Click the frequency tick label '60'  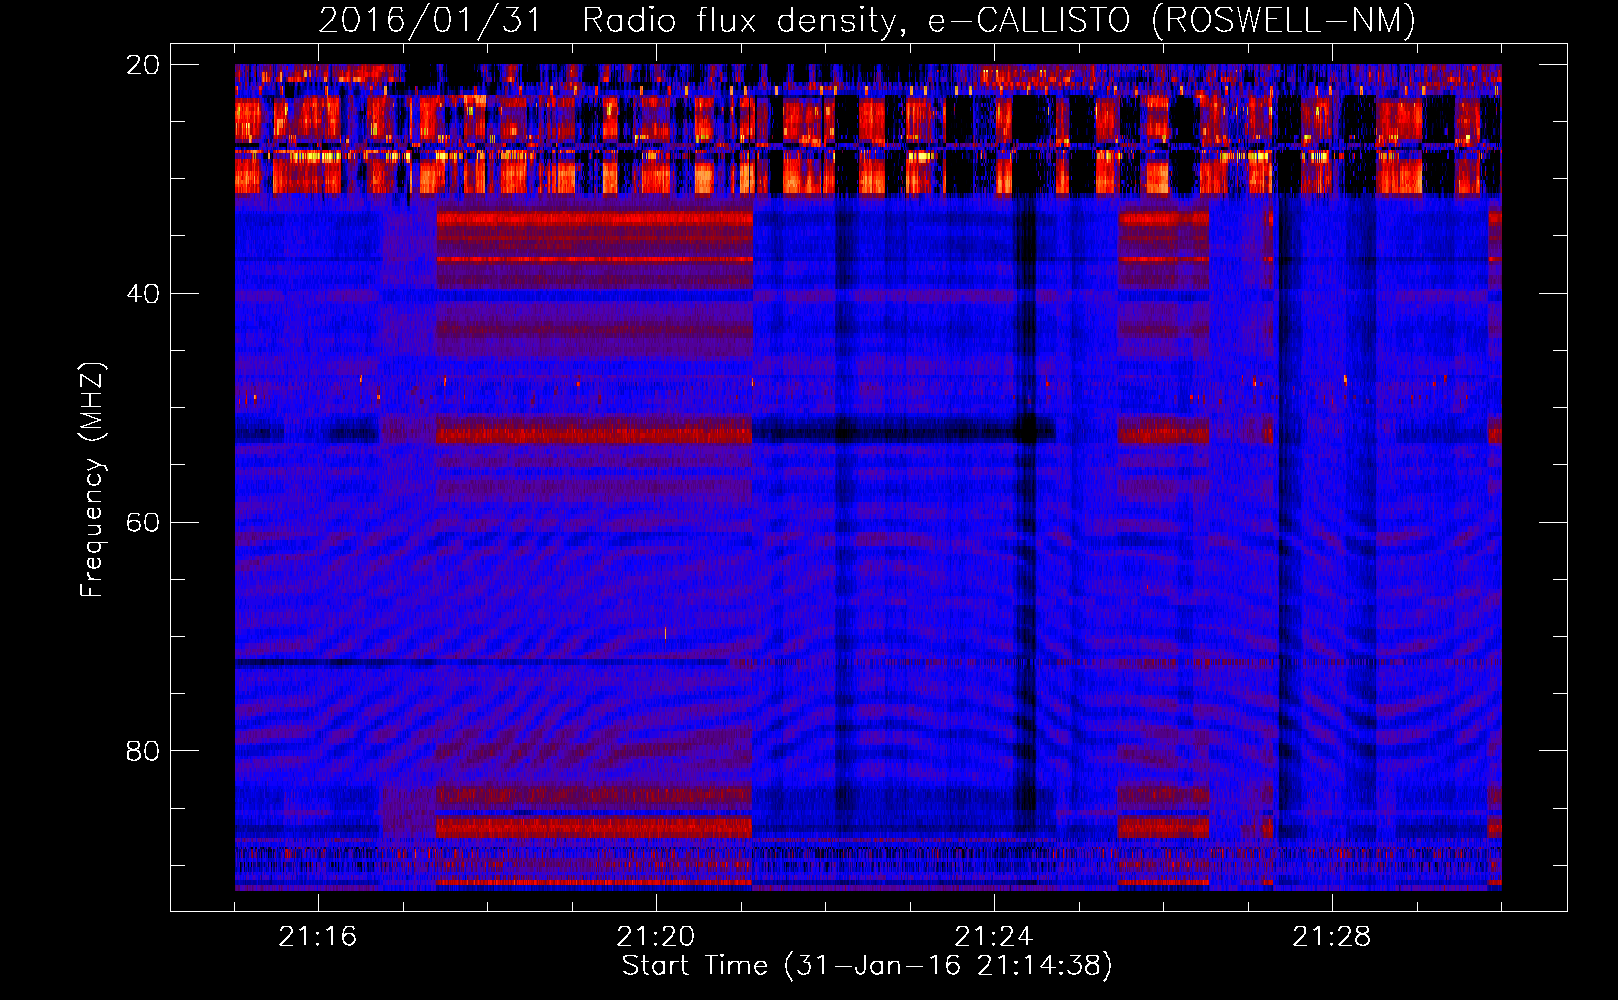[143, 523]
